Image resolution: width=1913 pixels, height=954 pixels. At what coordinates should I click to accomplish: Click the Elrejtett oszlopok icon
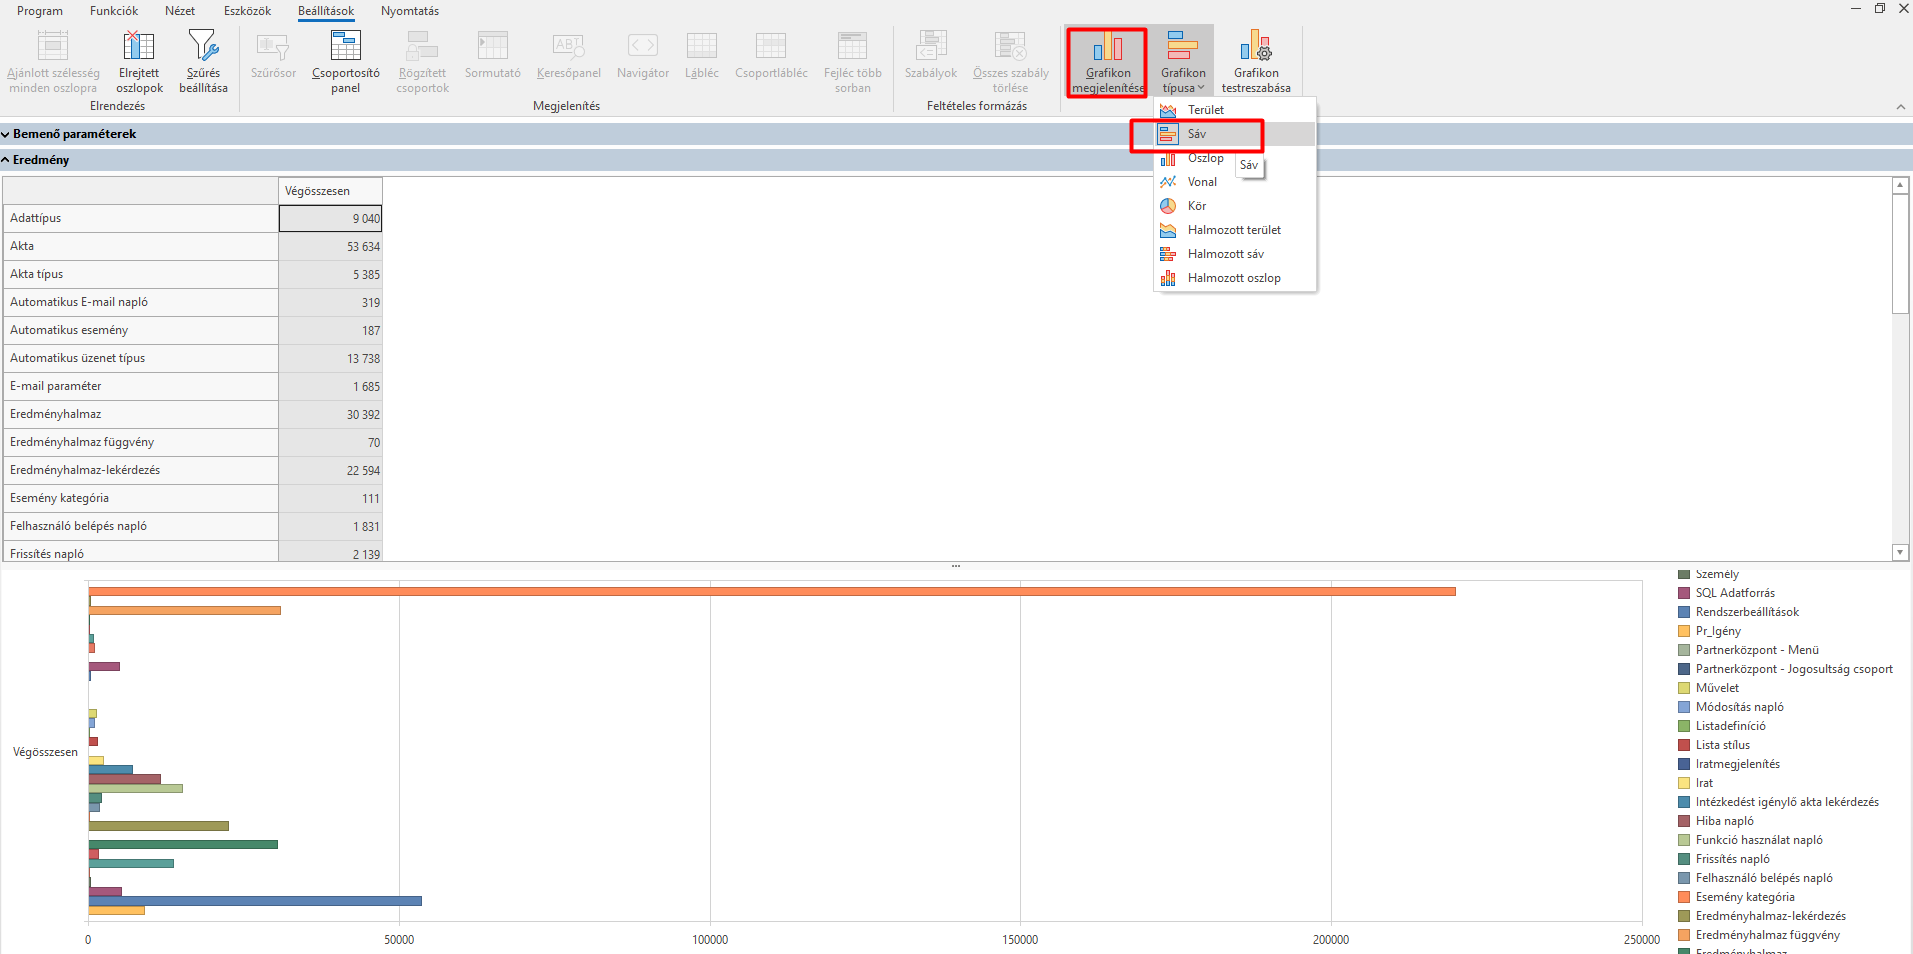coord(139,47)
